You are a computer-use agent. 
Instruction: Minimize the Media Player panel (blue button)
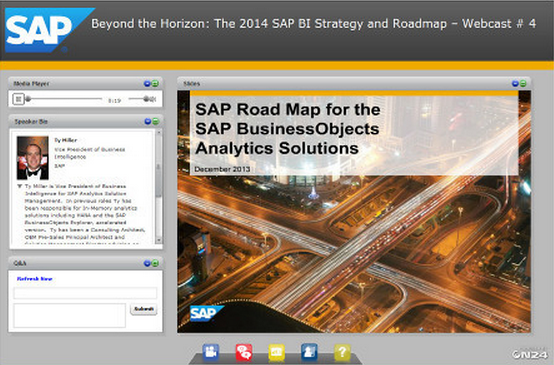(147, 84)
